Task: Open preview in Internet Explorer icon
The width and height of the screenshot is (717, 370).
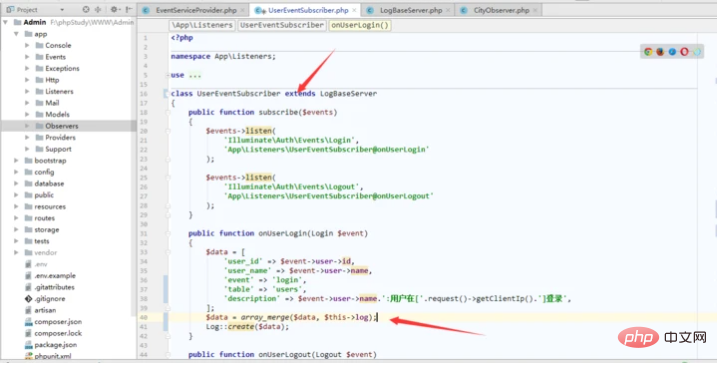Action: click(x=696, y=52)
